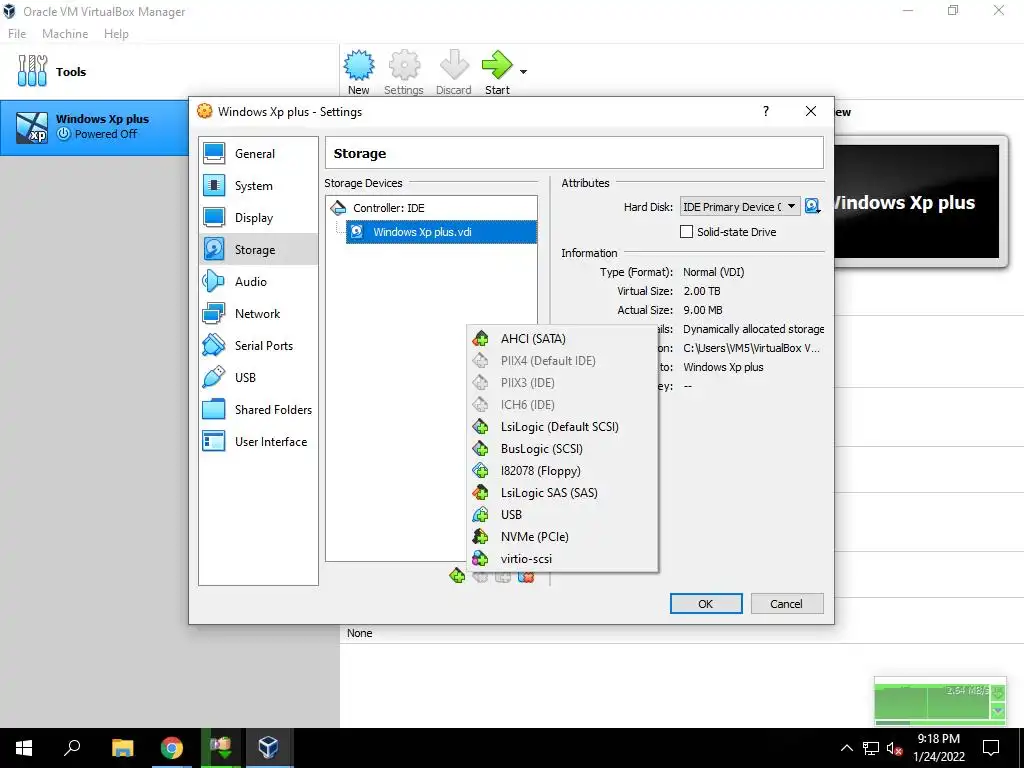This screenshot has width=1024, height=768.
Task: Open Windows Start menu
Action: tap(24, 748)
